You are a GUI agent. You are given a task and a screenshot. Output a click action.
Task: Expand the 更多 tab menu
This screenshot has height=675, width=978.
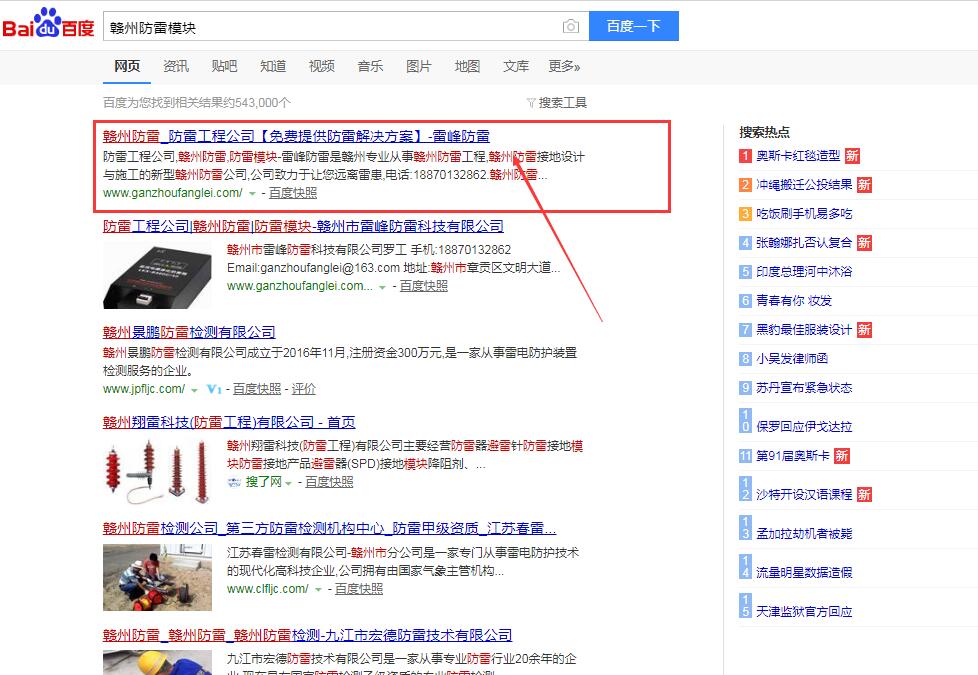coord(564,67)
